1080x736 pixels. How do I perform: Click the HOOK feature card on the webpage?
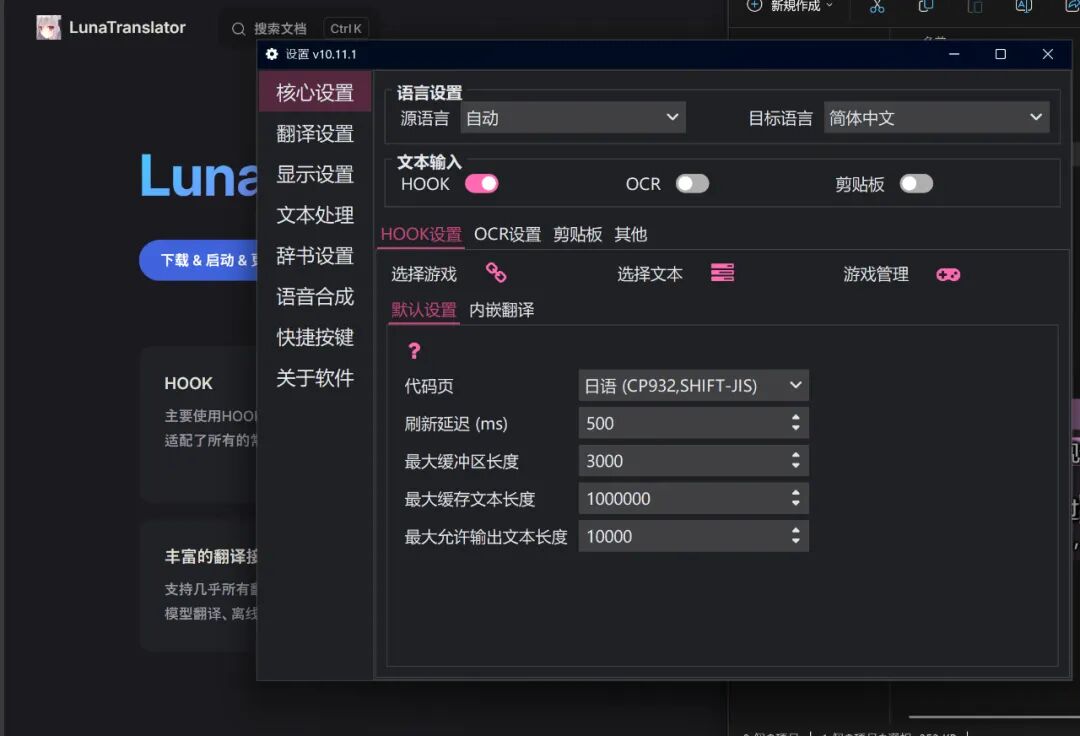[199, 425]
